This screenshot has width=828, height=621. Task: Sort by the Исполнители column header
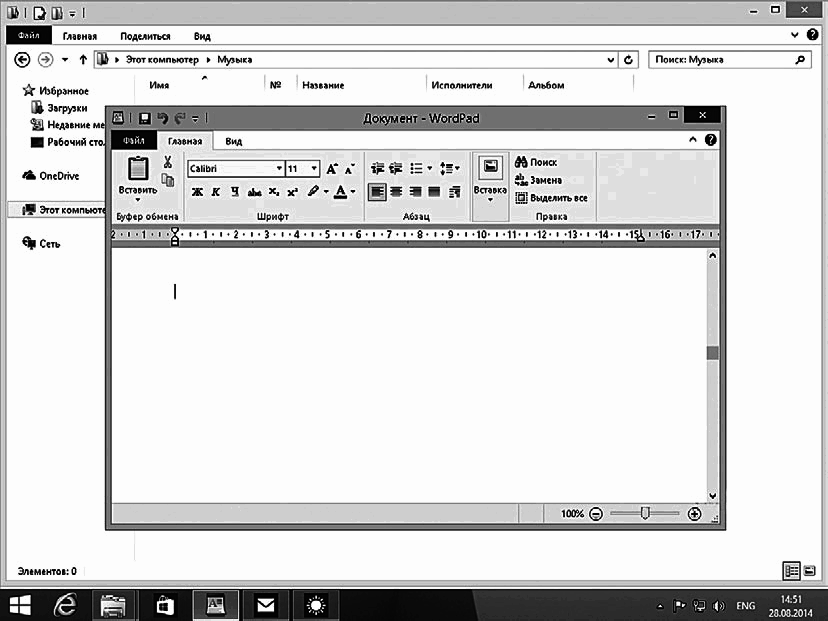coord(462,85)
